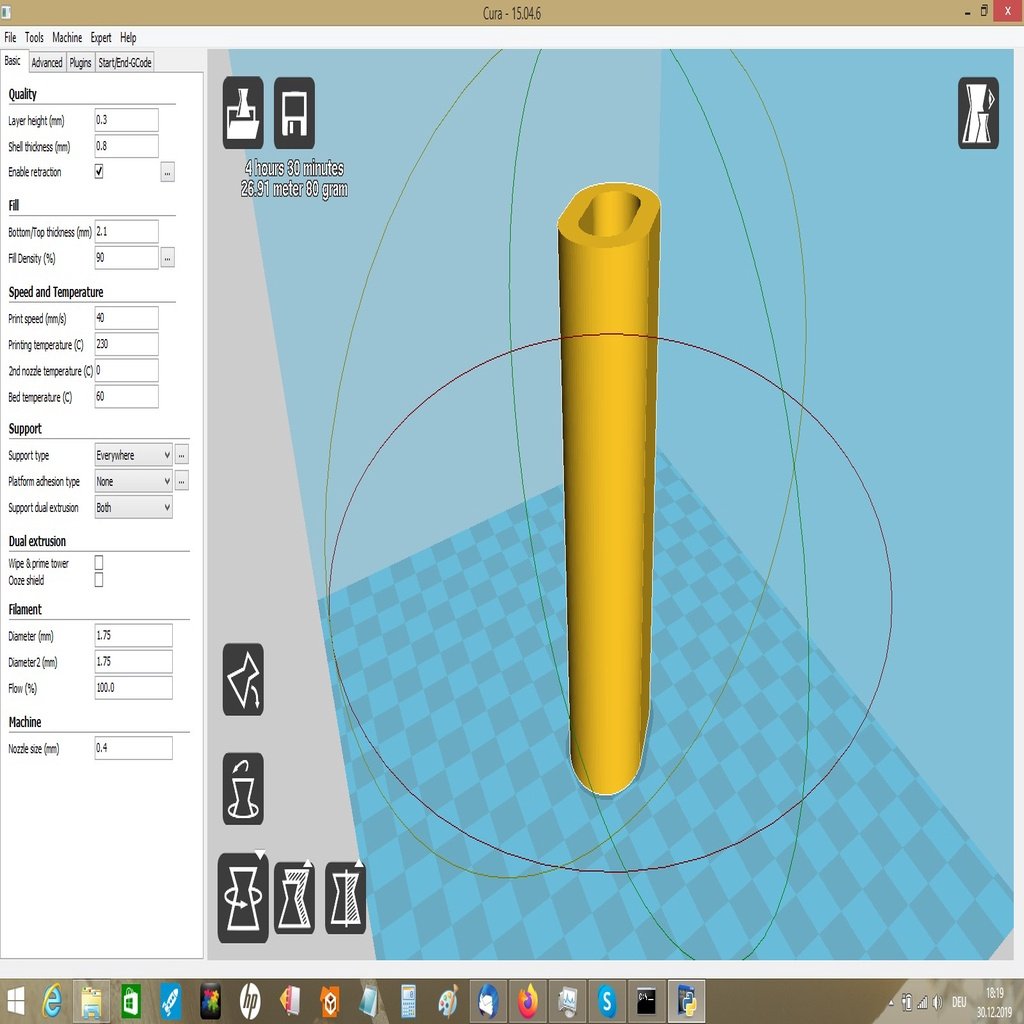The height and width of the screenshot is (1024, 1024).
Task: Open the Support type dropdown
Action: click(x=133, y=455)
